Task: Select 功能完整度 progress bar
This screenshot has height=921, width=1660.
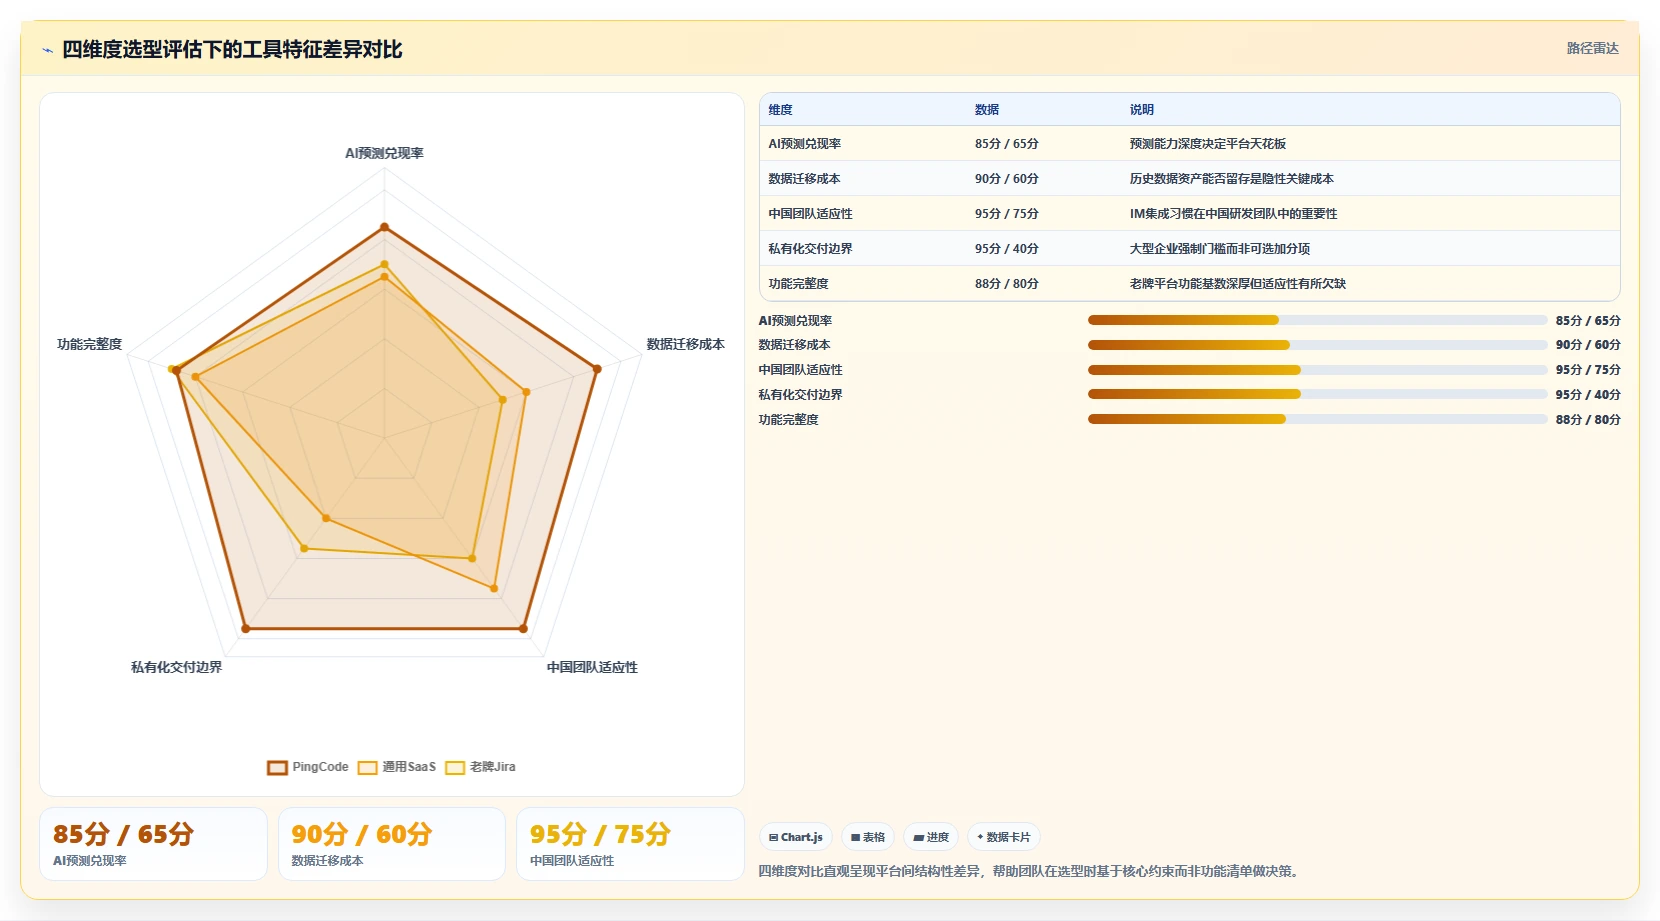Action: click(1317, 419)
